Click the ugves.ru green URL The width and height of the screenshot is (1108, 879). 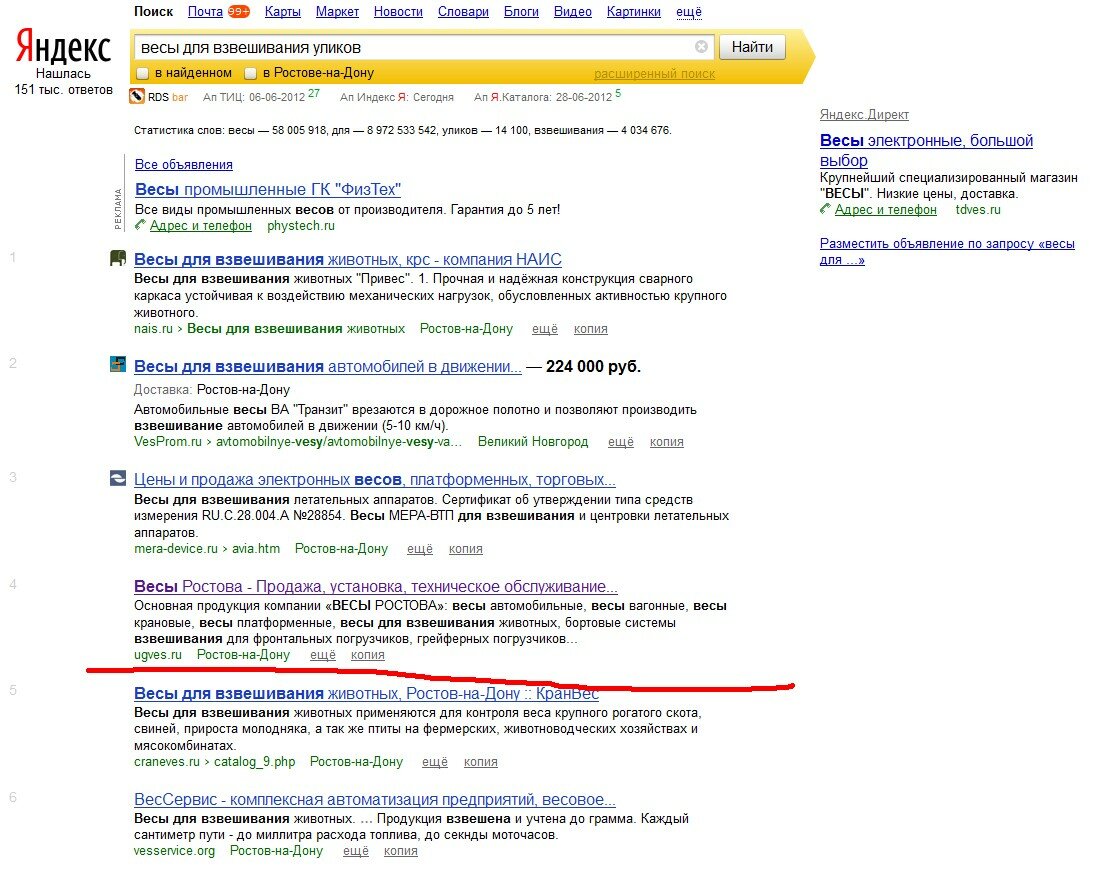click(158, 654)
